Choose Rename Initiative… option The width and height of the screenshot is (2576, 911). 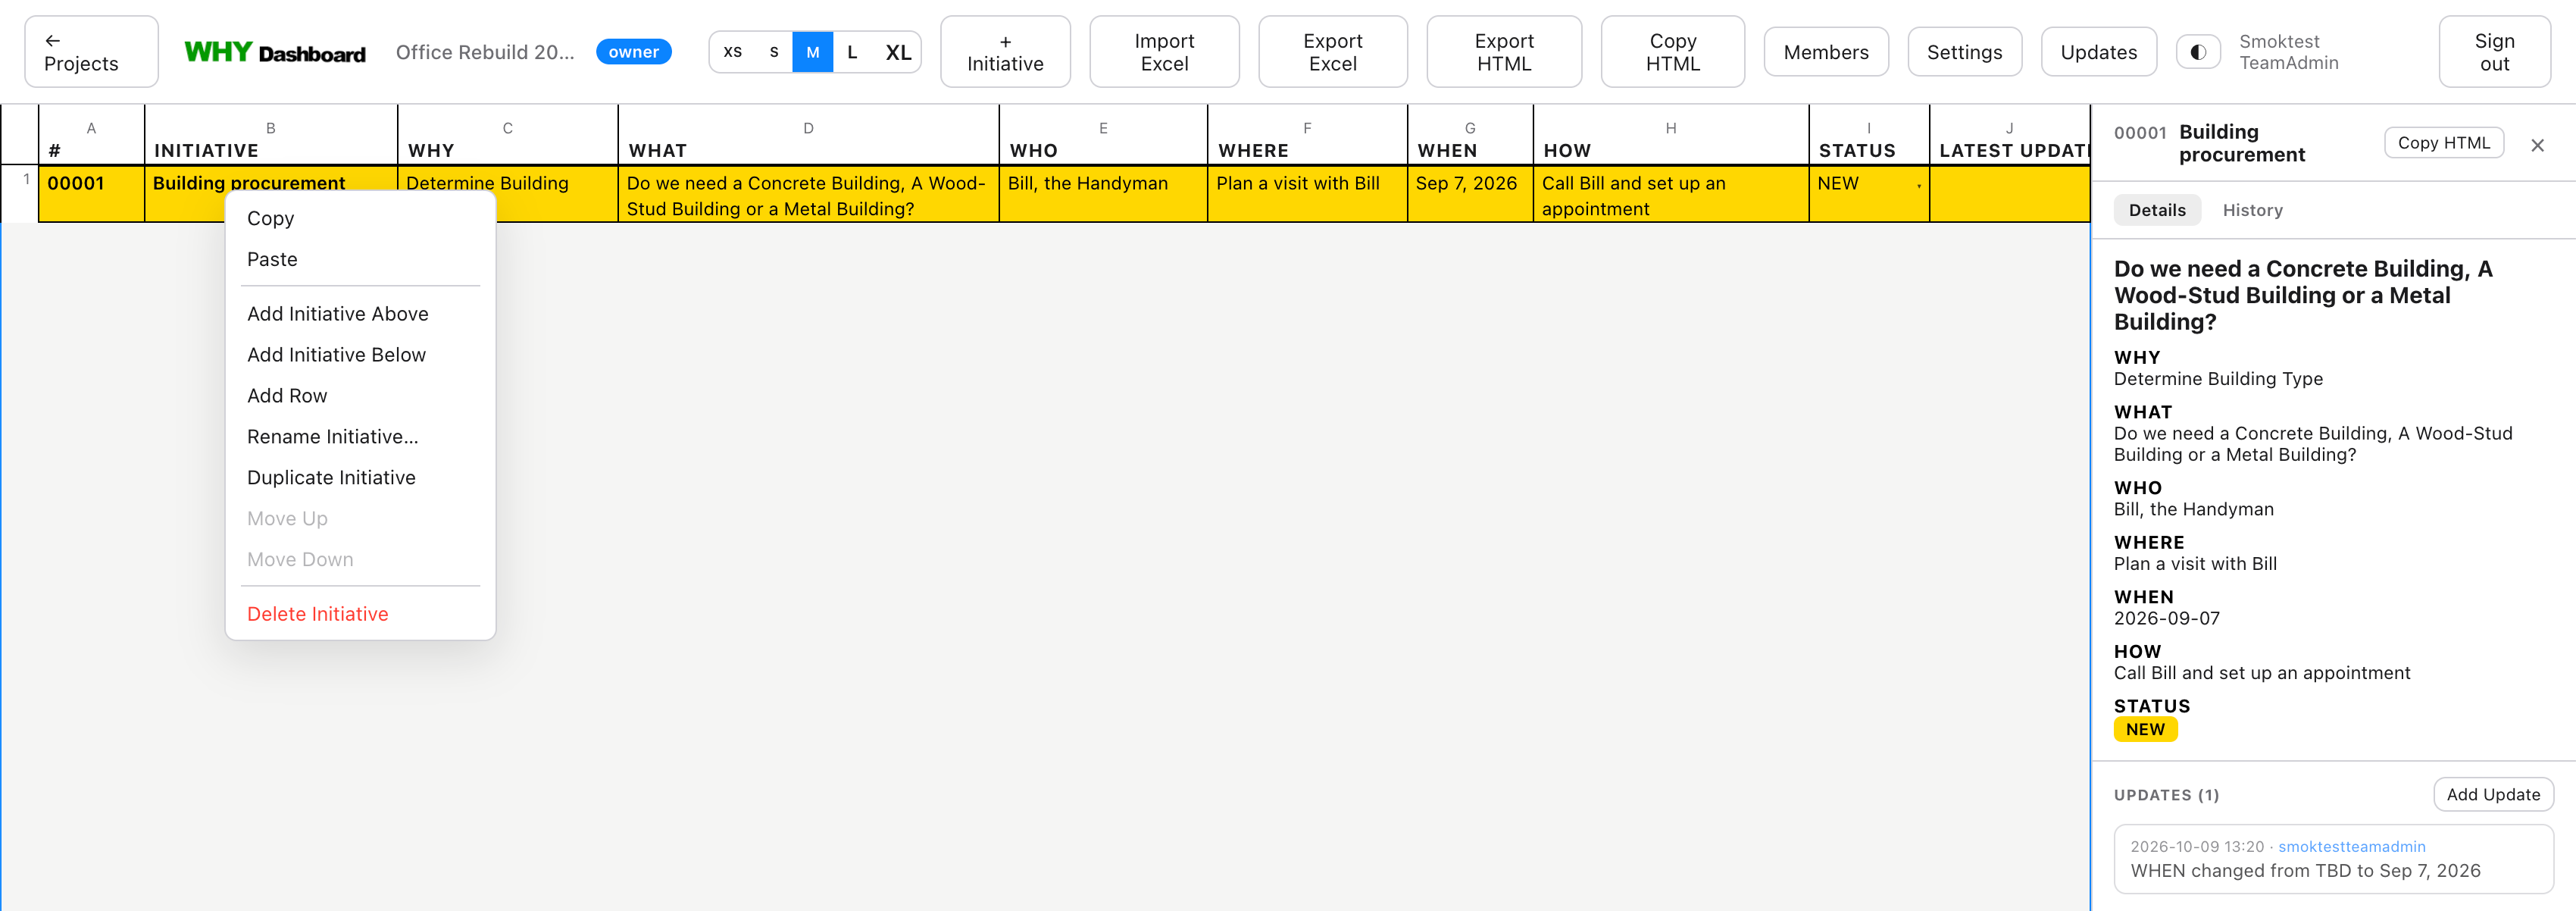[360, 437]
